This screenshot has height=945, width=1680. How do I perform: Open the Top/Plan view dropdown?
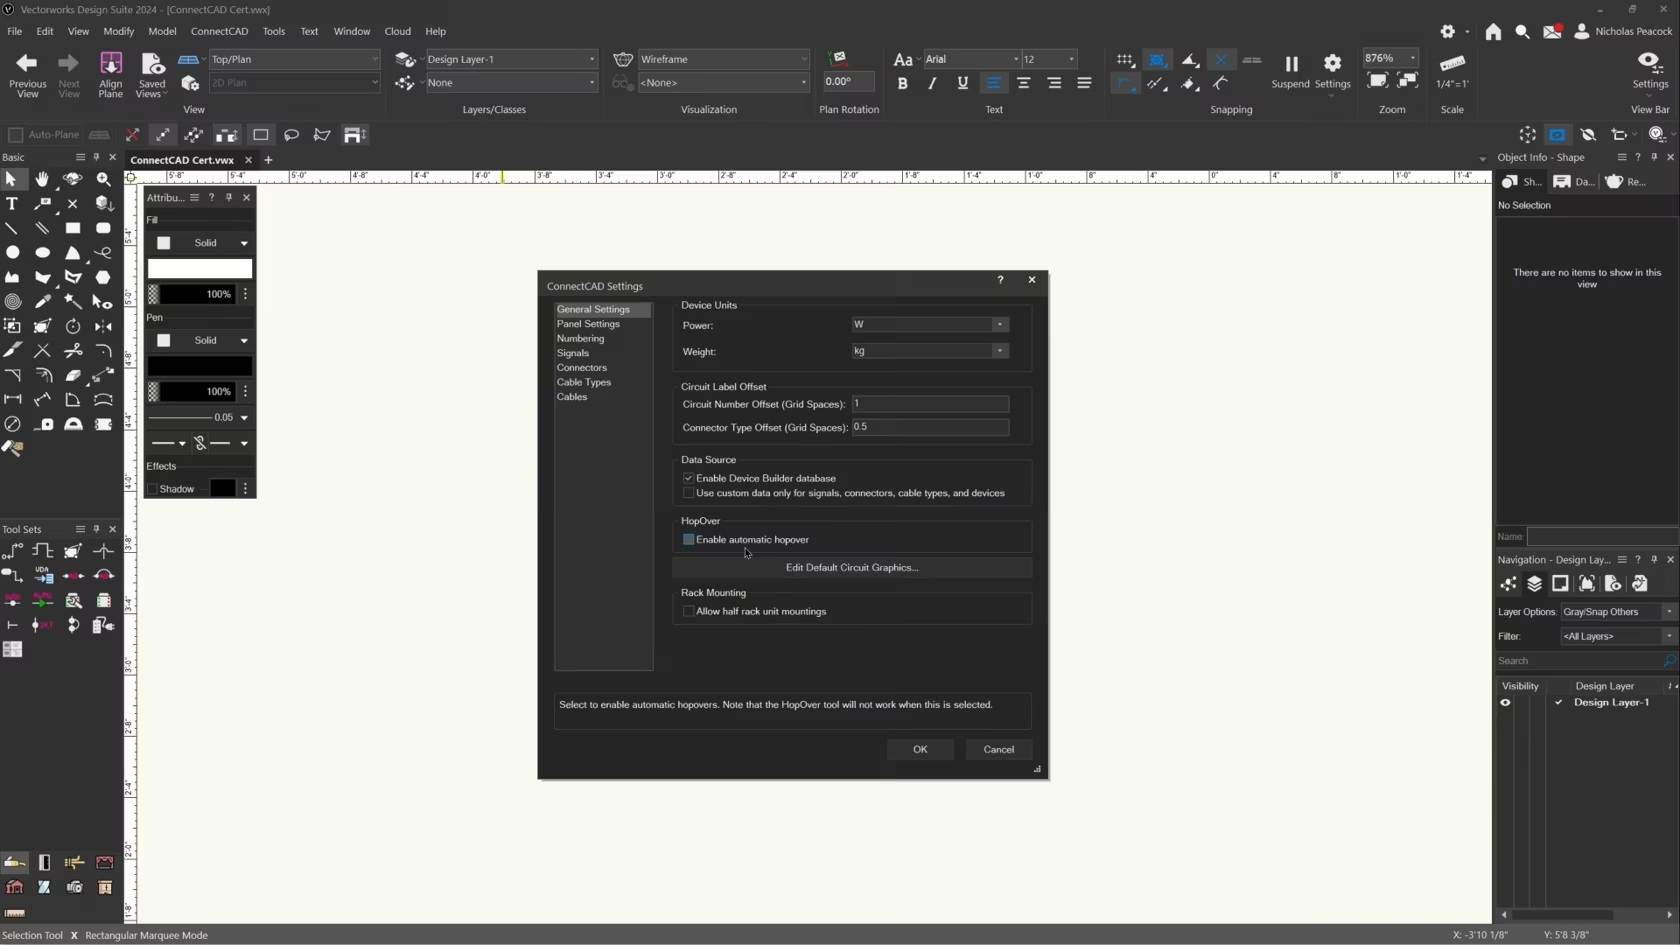pos(375,59)
